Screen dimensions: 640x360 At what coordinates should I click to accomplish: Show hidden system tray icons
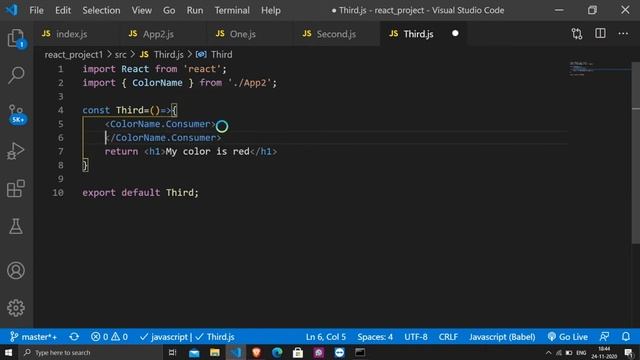548,352
